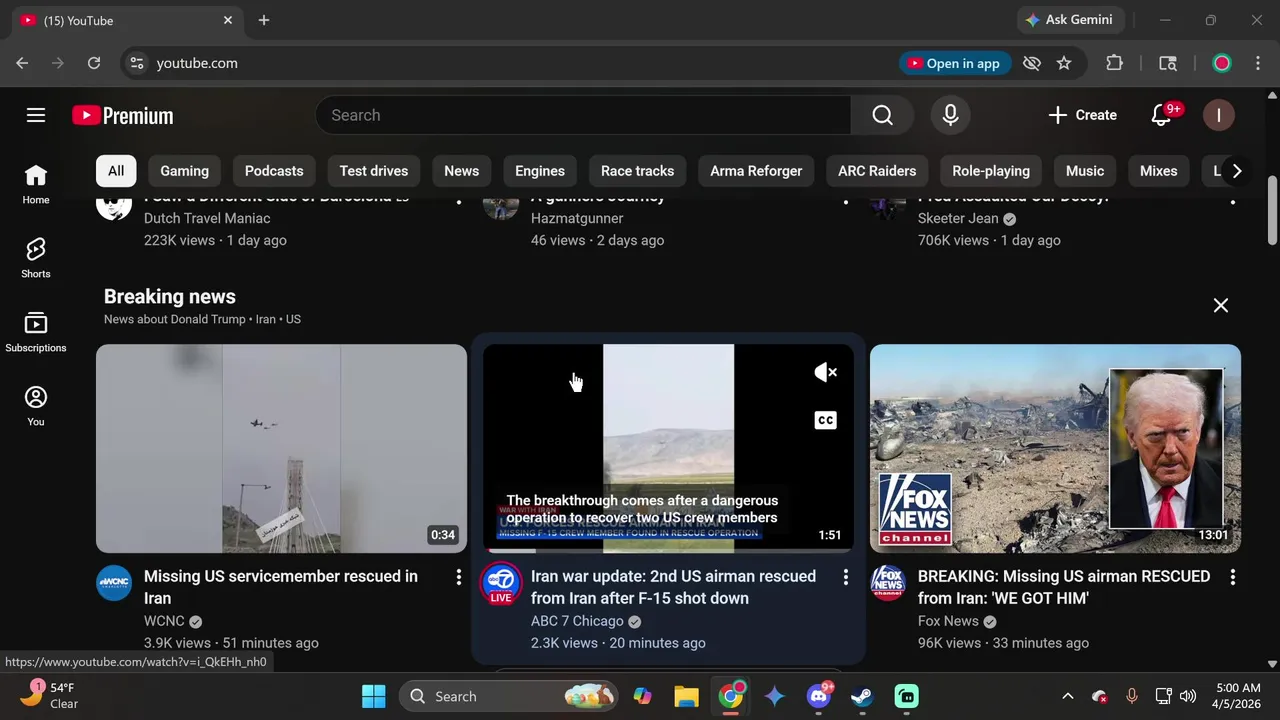Open options for Hazmatgunner video
Image resolution: width=1280 pixels, height=720 pixels.
tap(846, 201)
